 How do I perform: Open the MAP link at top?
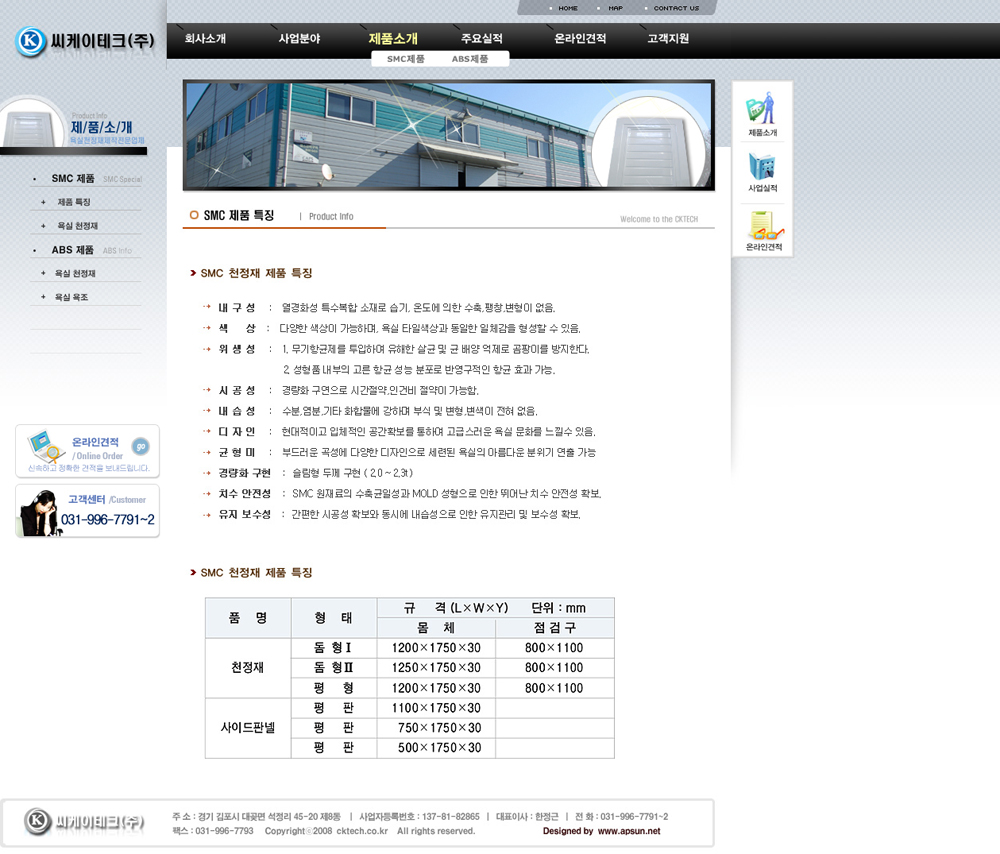tap(615, 8)
